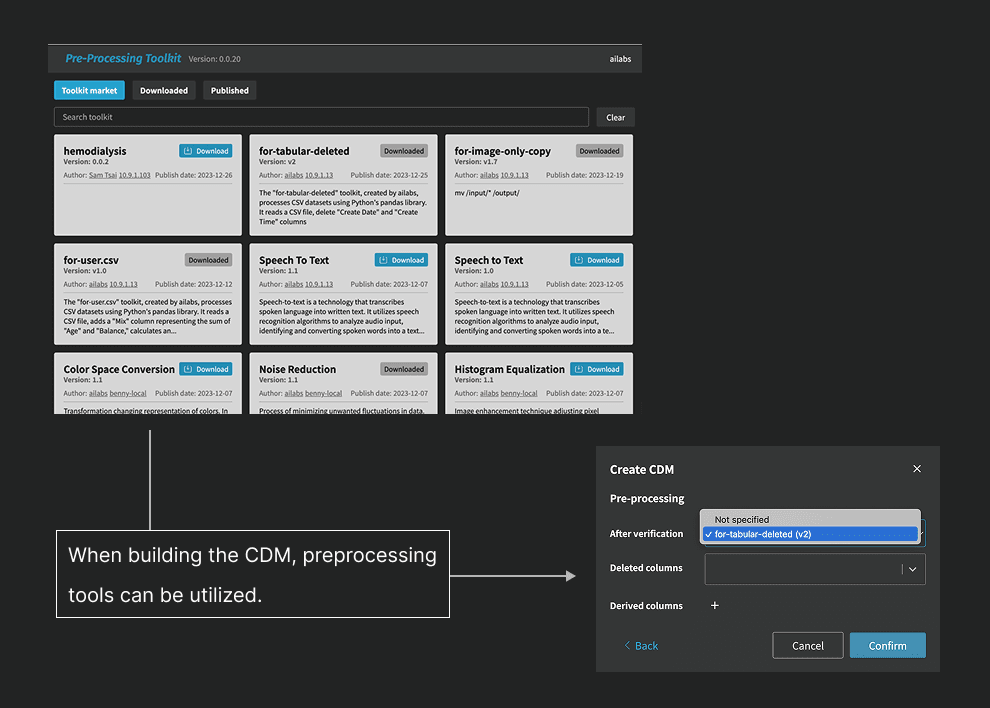Screen dimensions: 990x708
Task: Download Speech to Text version 1.0
Action: pyautogui.click(x=596, y=260)
